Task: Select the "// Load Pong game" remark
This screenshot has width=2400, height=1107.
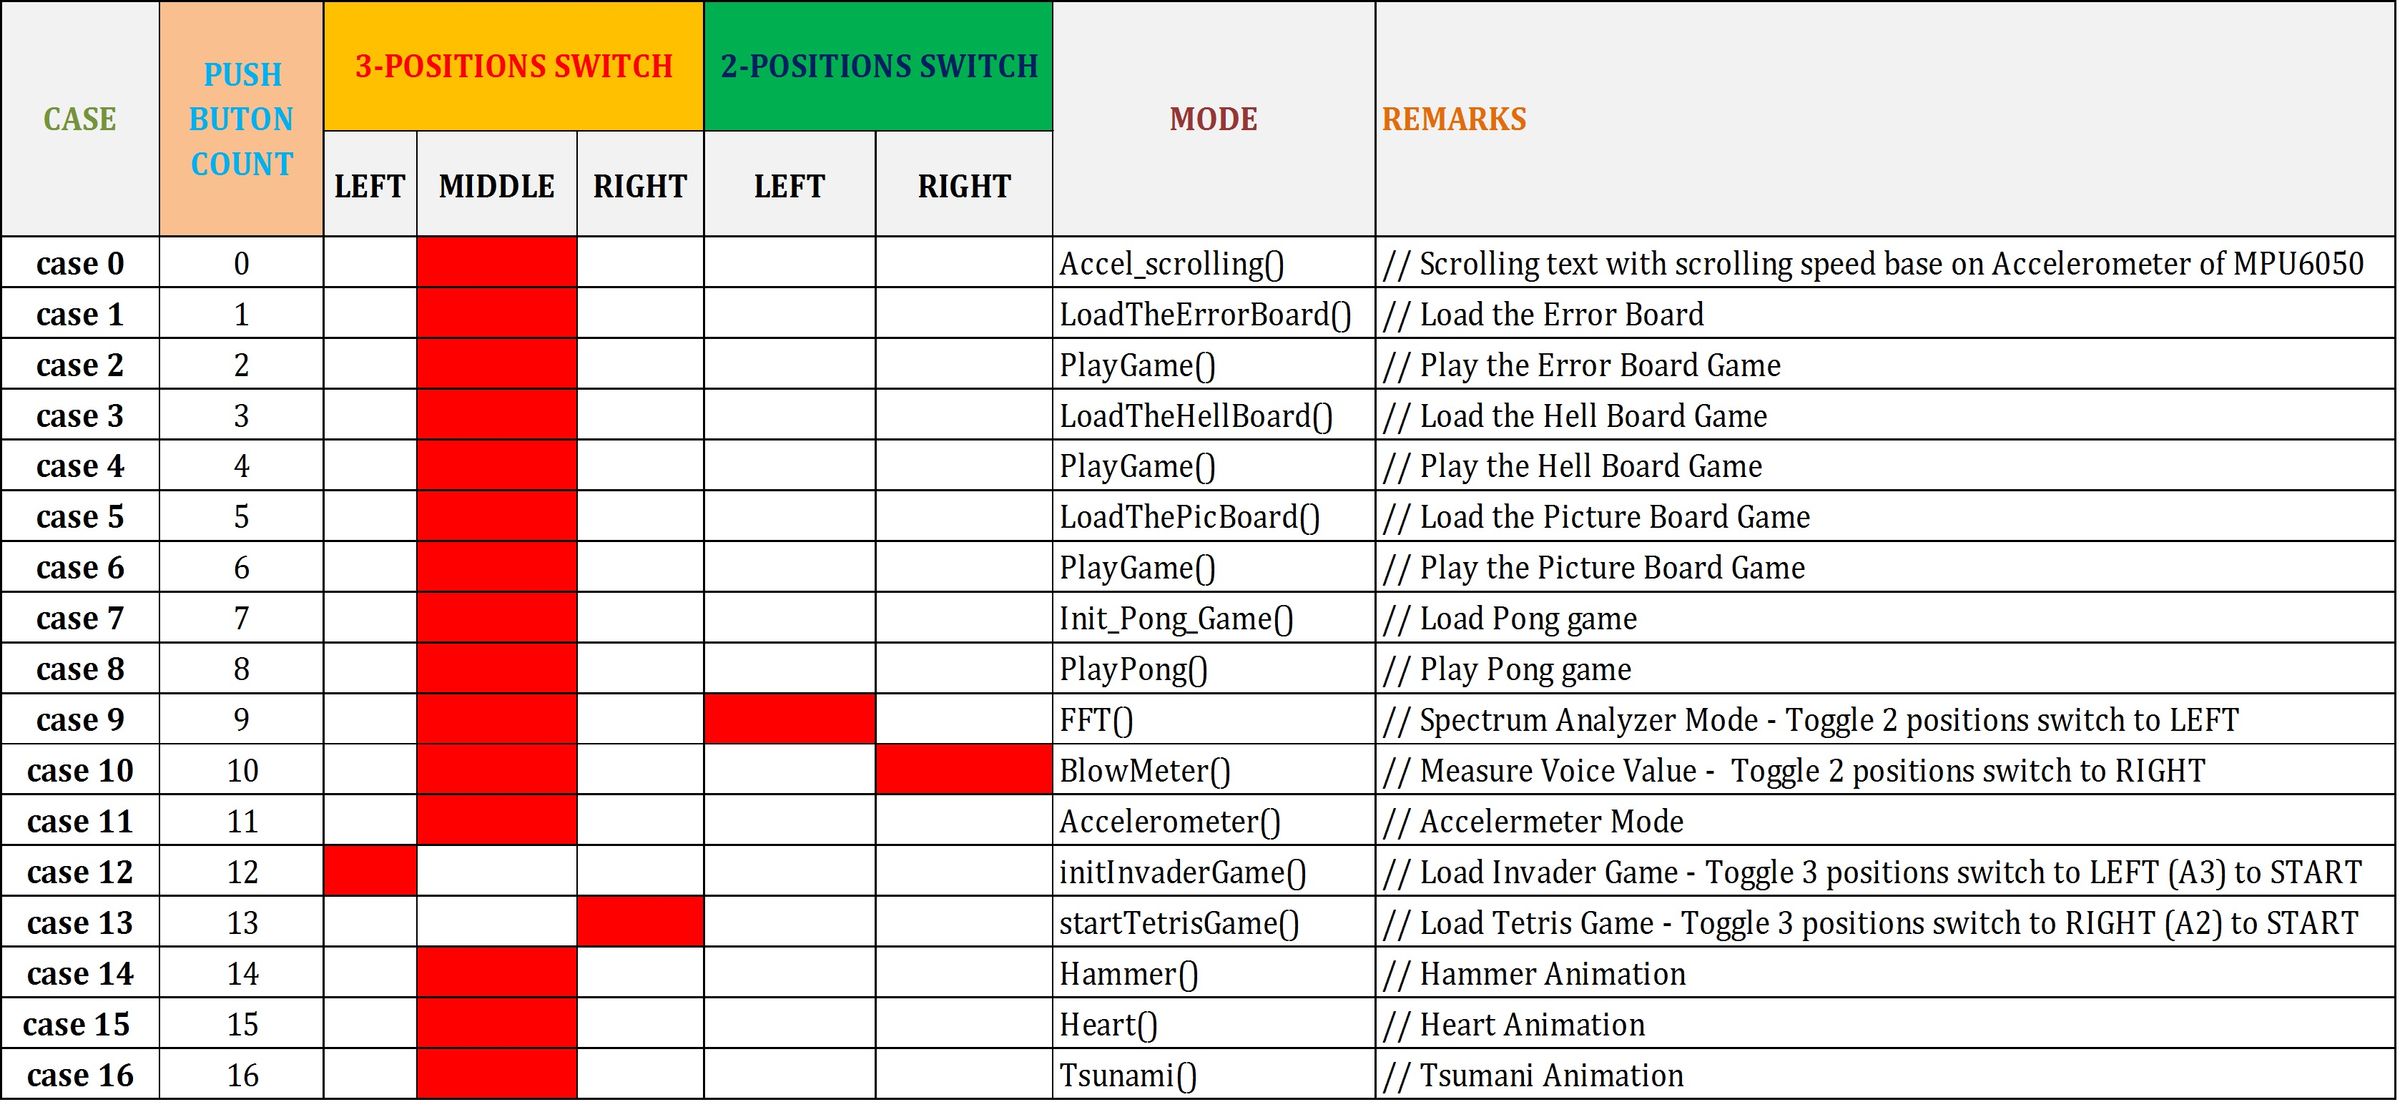Action: (1510, 619)
